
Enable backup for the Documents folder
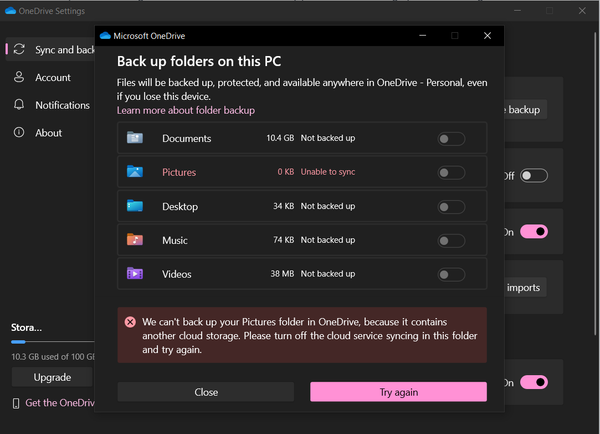(451, 139)
